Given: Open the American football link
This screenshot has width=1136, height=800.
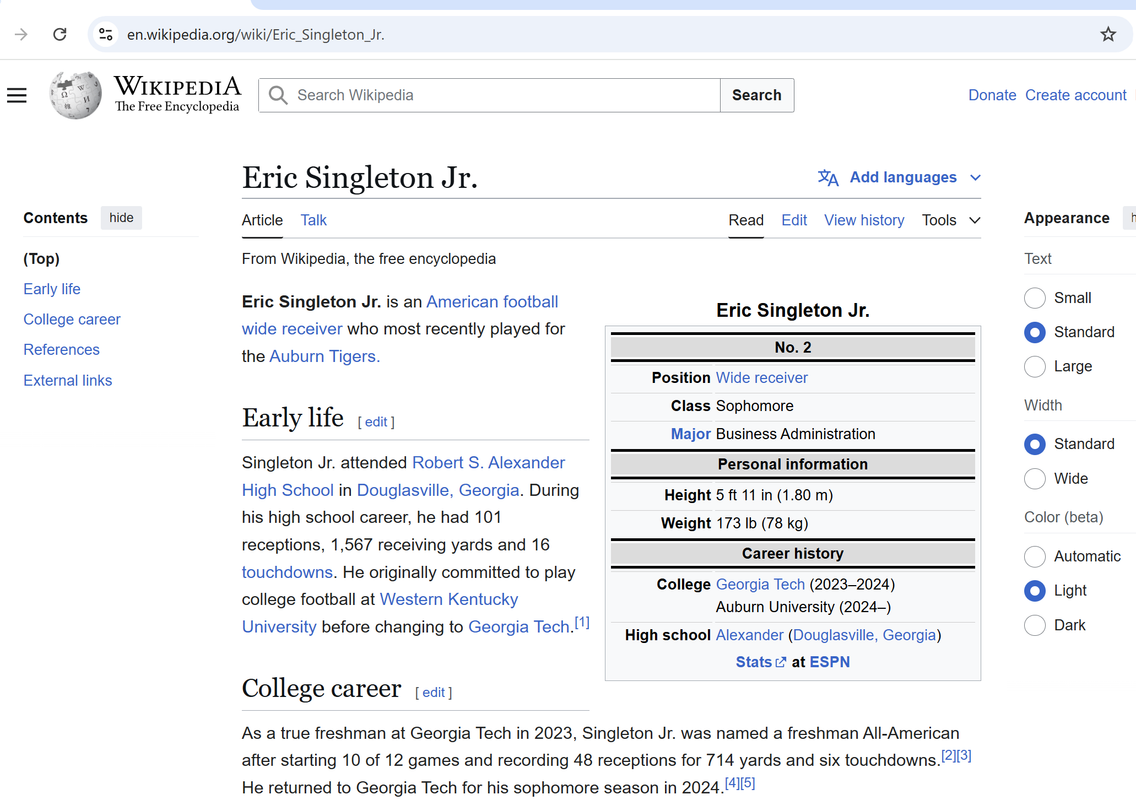Looking at the screenshot, I should pos(492,301).
